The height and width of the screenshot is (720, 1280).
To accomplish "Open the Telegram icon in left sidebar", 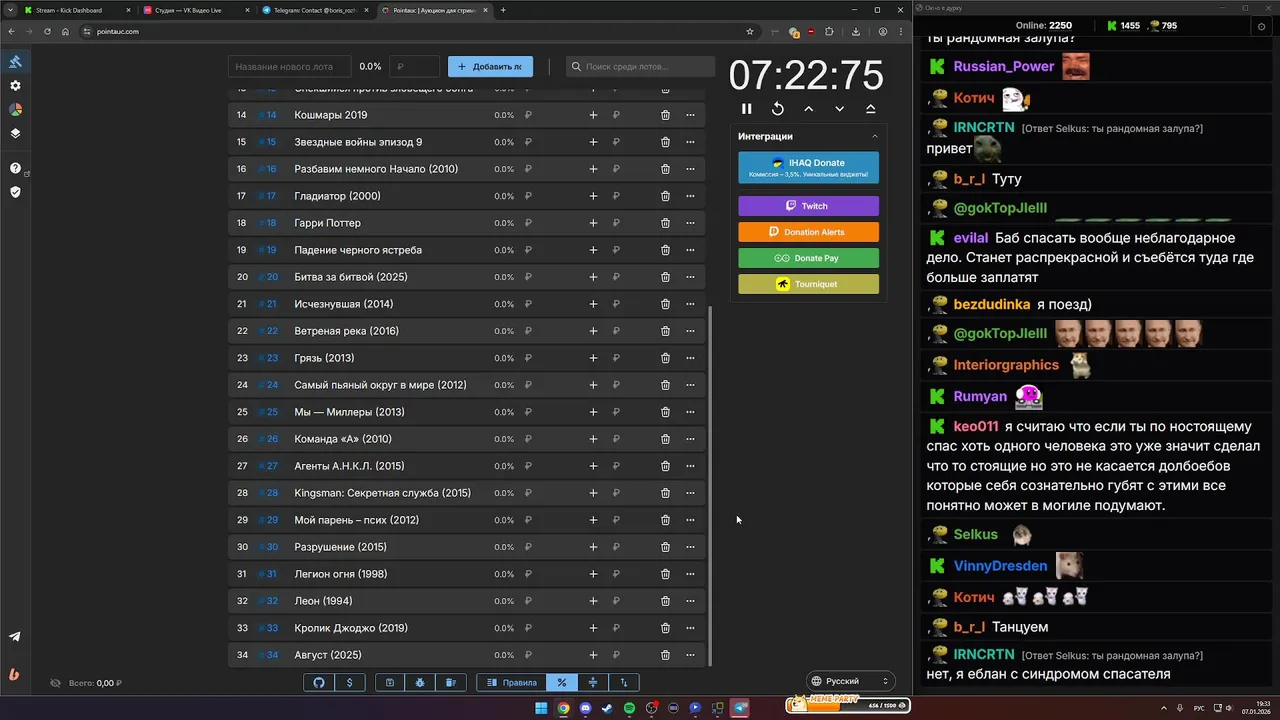I will coord(15,637).
